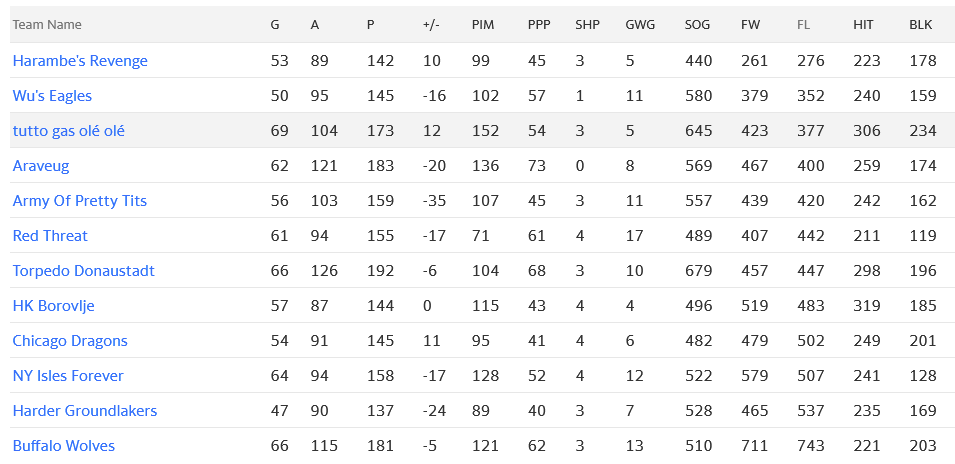Sort the table by HIT column
Image resolution: width=955 pixels, height=464 pixels.
(864, 24)
